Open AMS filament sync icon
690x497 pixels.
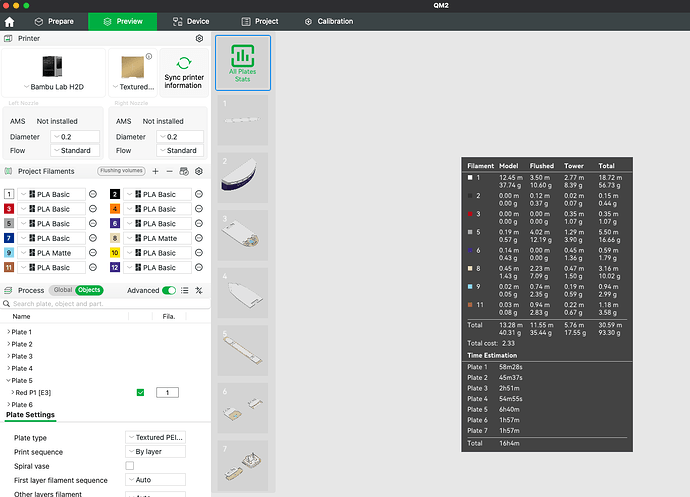tap(184, 171)
